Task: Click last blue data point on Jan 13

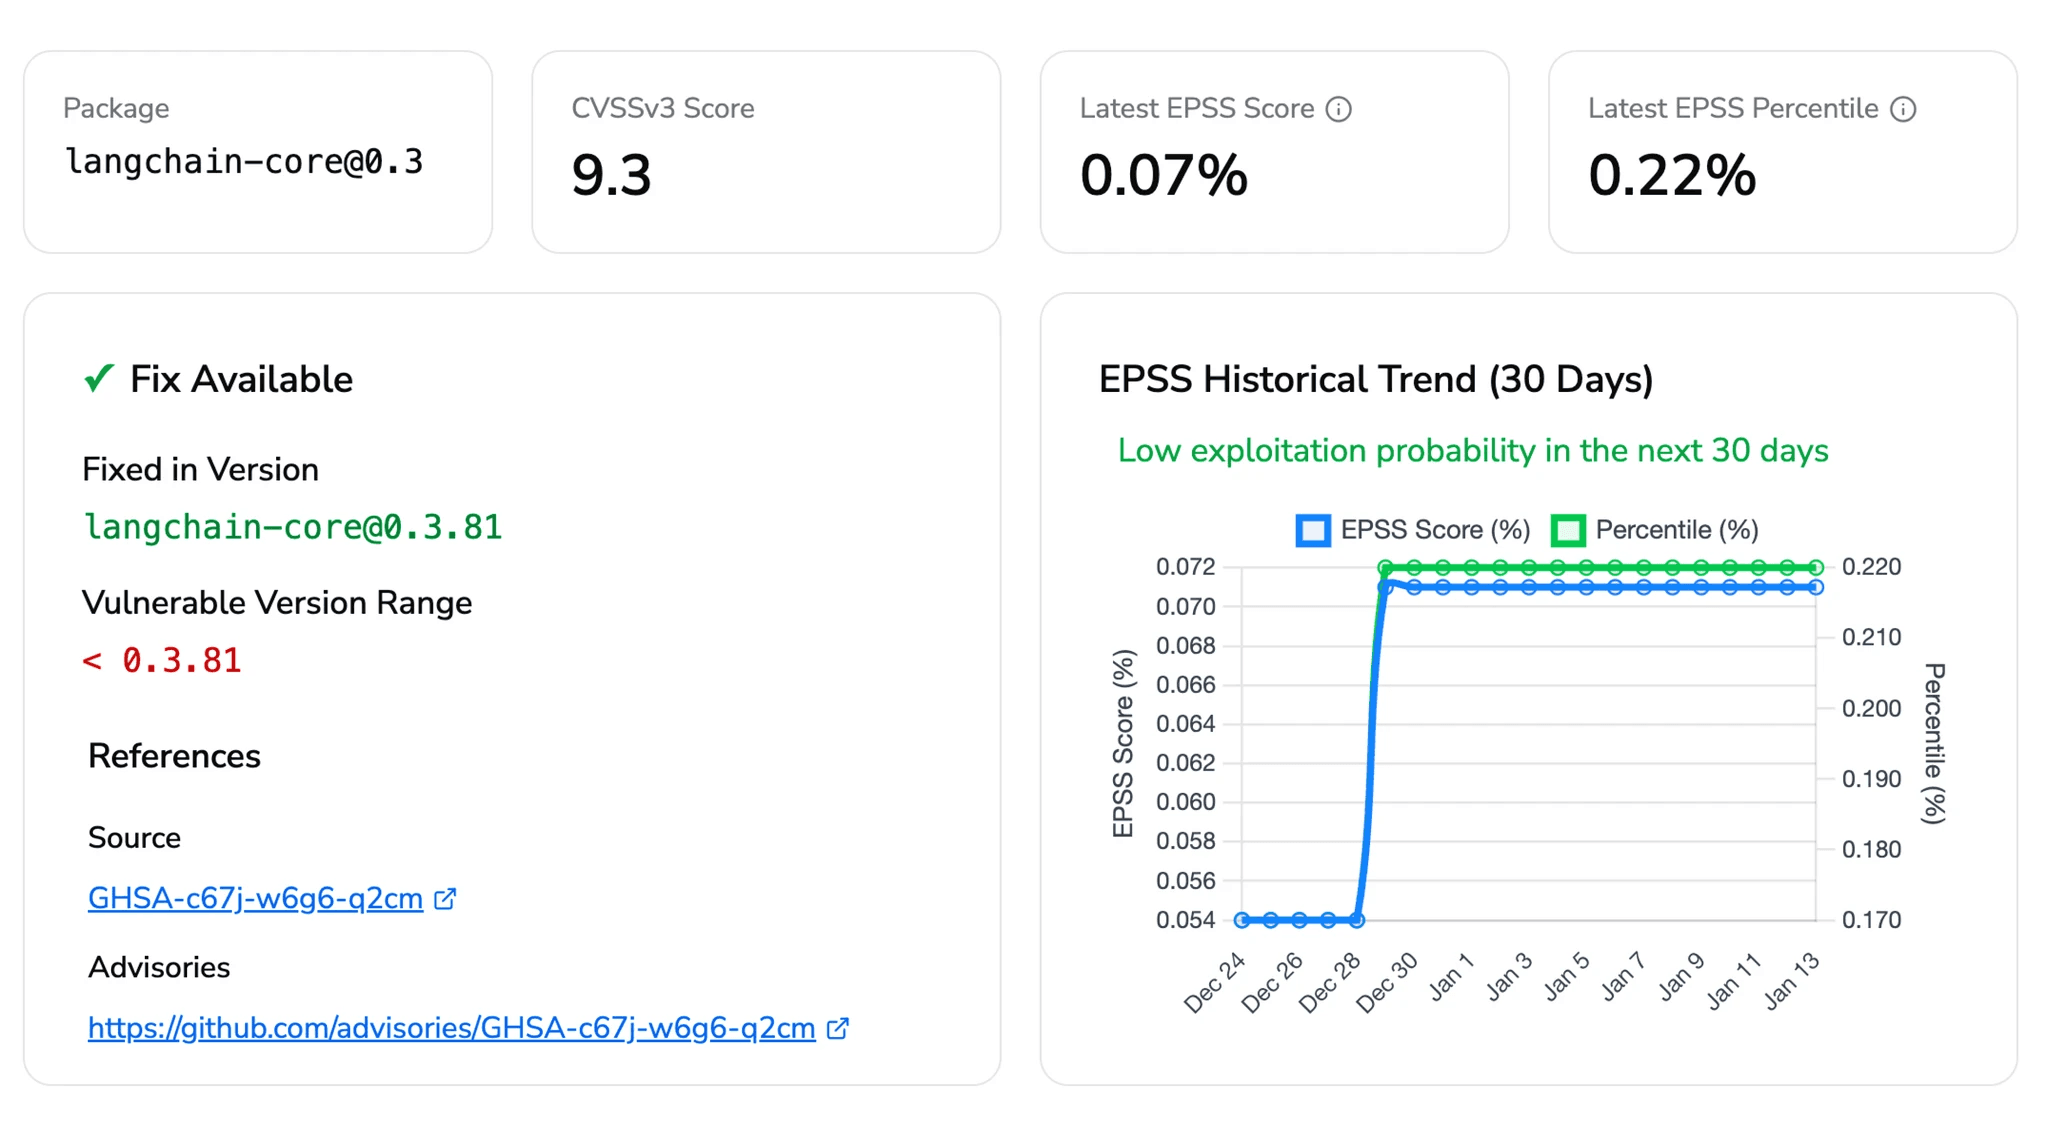Action: (1816, 588)
